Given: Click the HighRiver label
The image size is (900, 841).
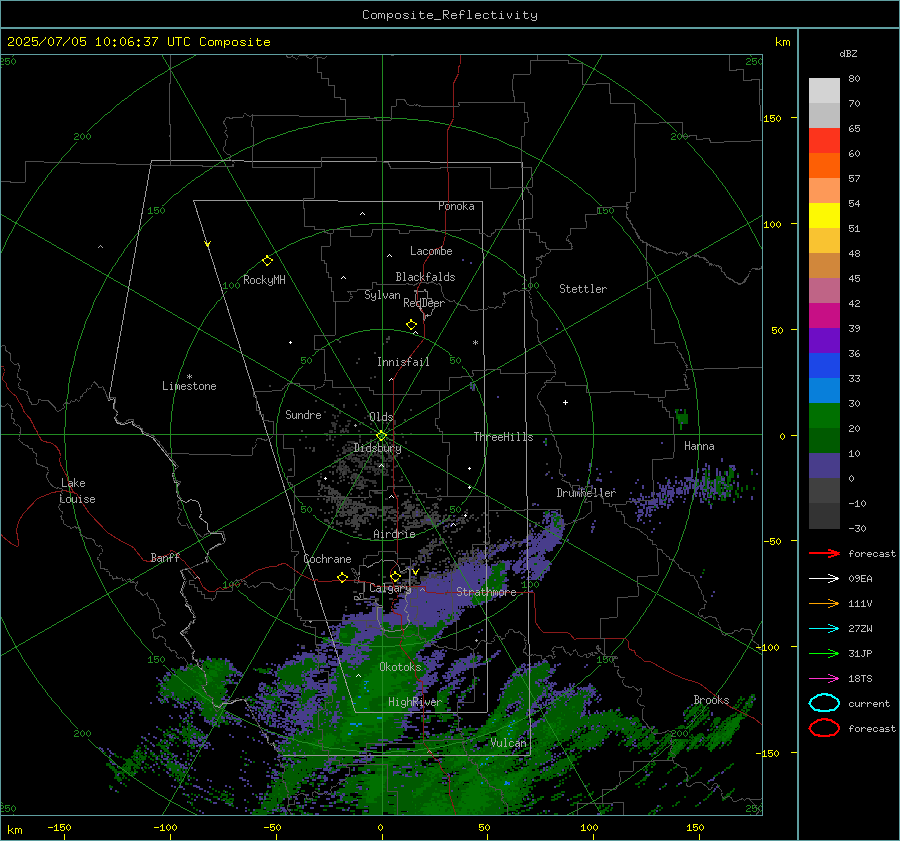Looking at the screenshot, I should 415,702.
